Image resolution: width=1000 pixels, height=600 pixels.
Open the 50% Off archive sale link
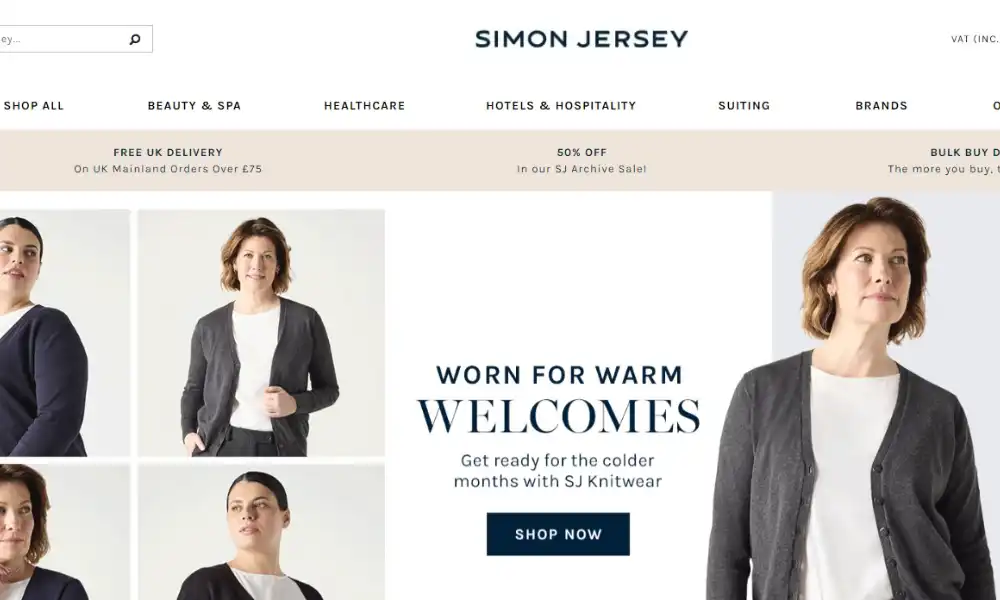coord(582,161)
